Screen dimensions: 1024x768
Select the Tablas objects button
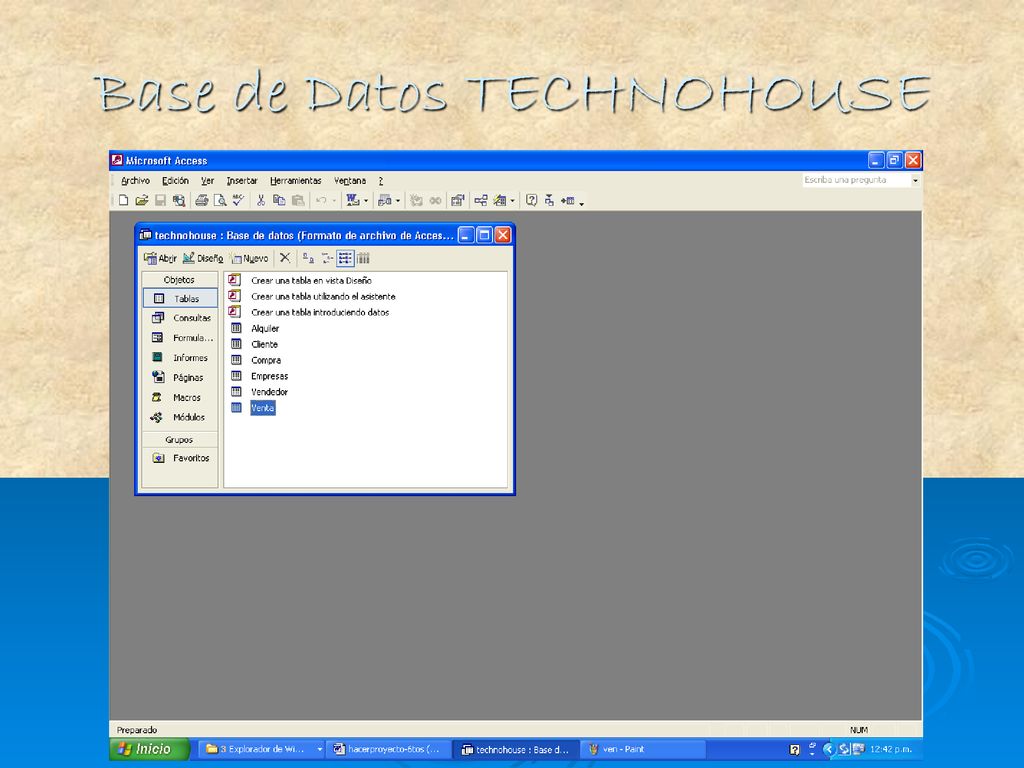pos(180,298)
